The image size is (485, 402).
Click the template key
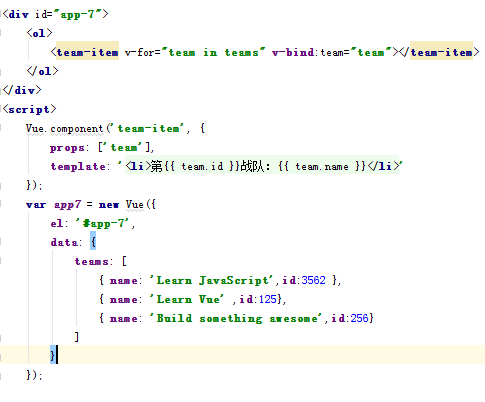click(78, 166)
